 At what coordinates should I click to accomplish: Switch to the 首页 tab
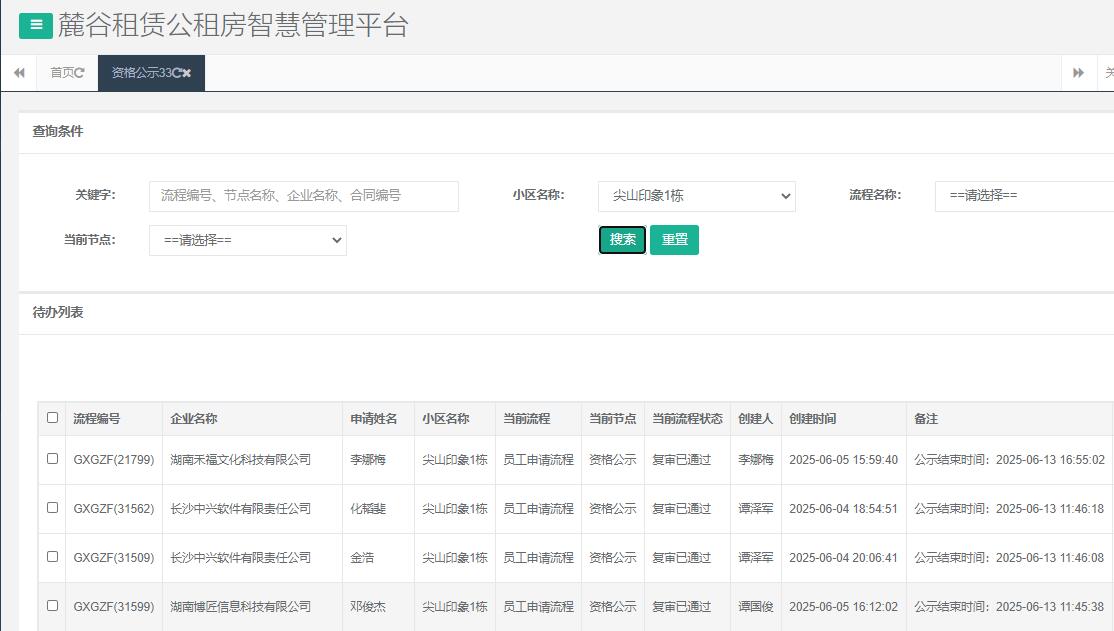coord(62,73)
